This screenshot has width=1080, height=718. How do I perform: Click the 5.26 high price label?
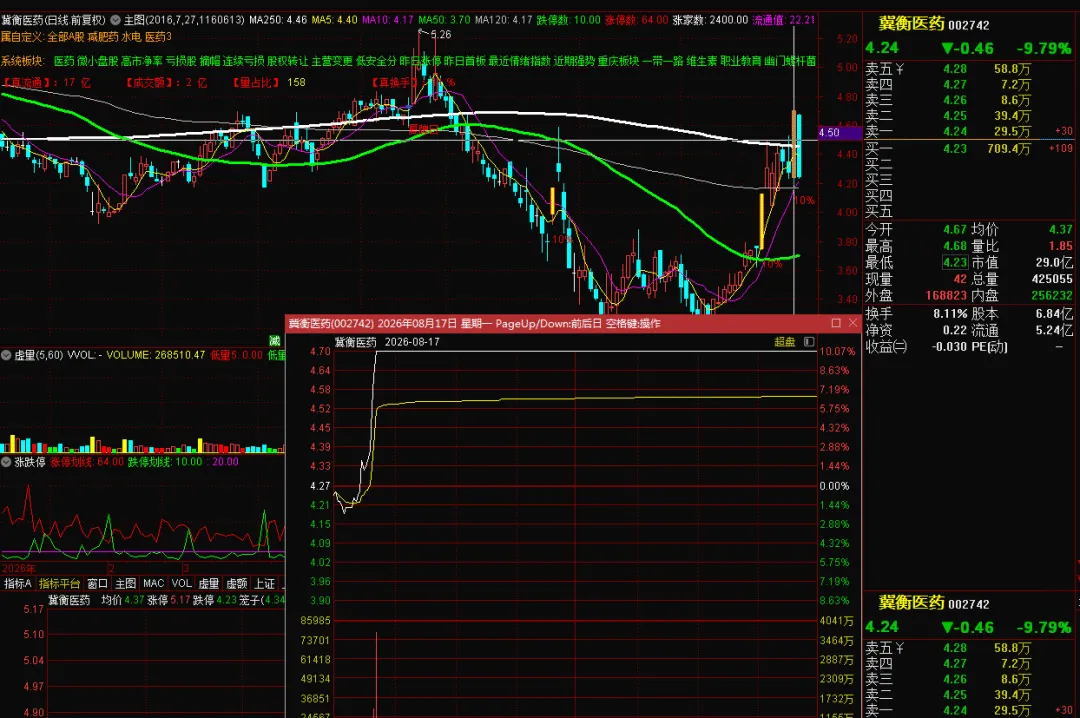click(x=441, y=34)
